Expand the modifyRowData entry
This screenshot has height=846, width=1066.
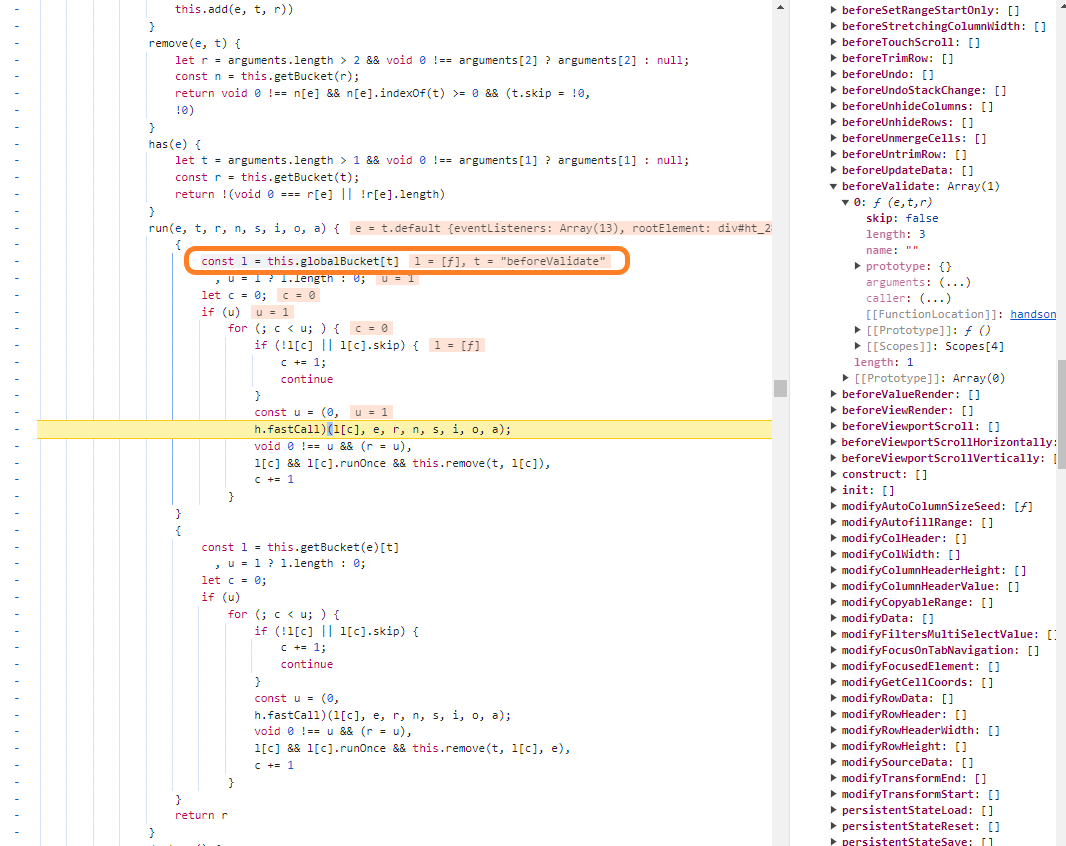[x=833, y=698]
